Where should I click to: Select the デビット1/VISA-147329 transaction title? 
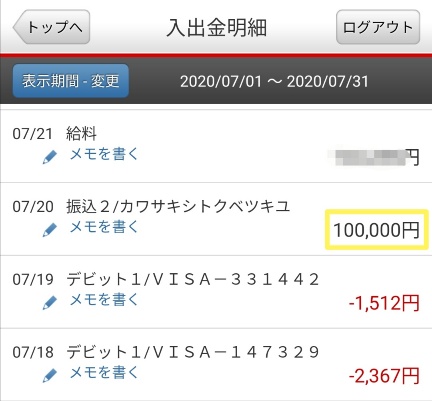(x=193, y=352)
